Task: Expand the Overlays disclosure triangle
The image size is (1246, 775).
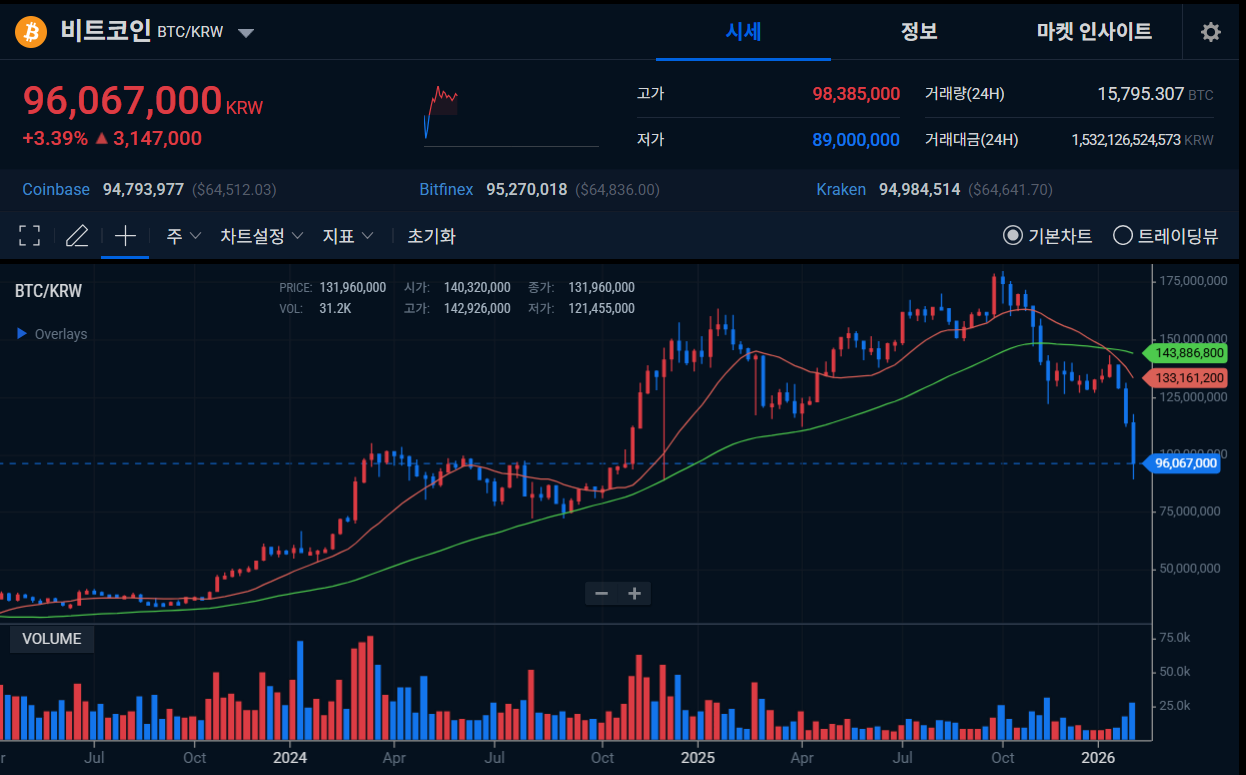Action: (x=22, y=334)
